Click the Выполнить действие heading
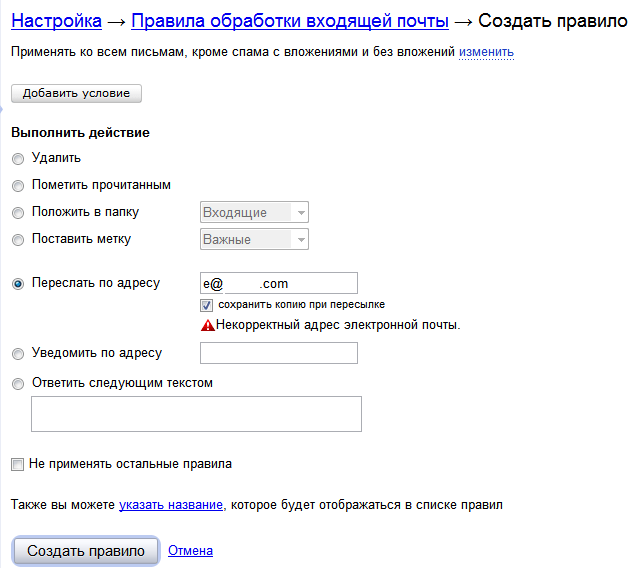The image size is (638, 568). [x=80, y=133]
